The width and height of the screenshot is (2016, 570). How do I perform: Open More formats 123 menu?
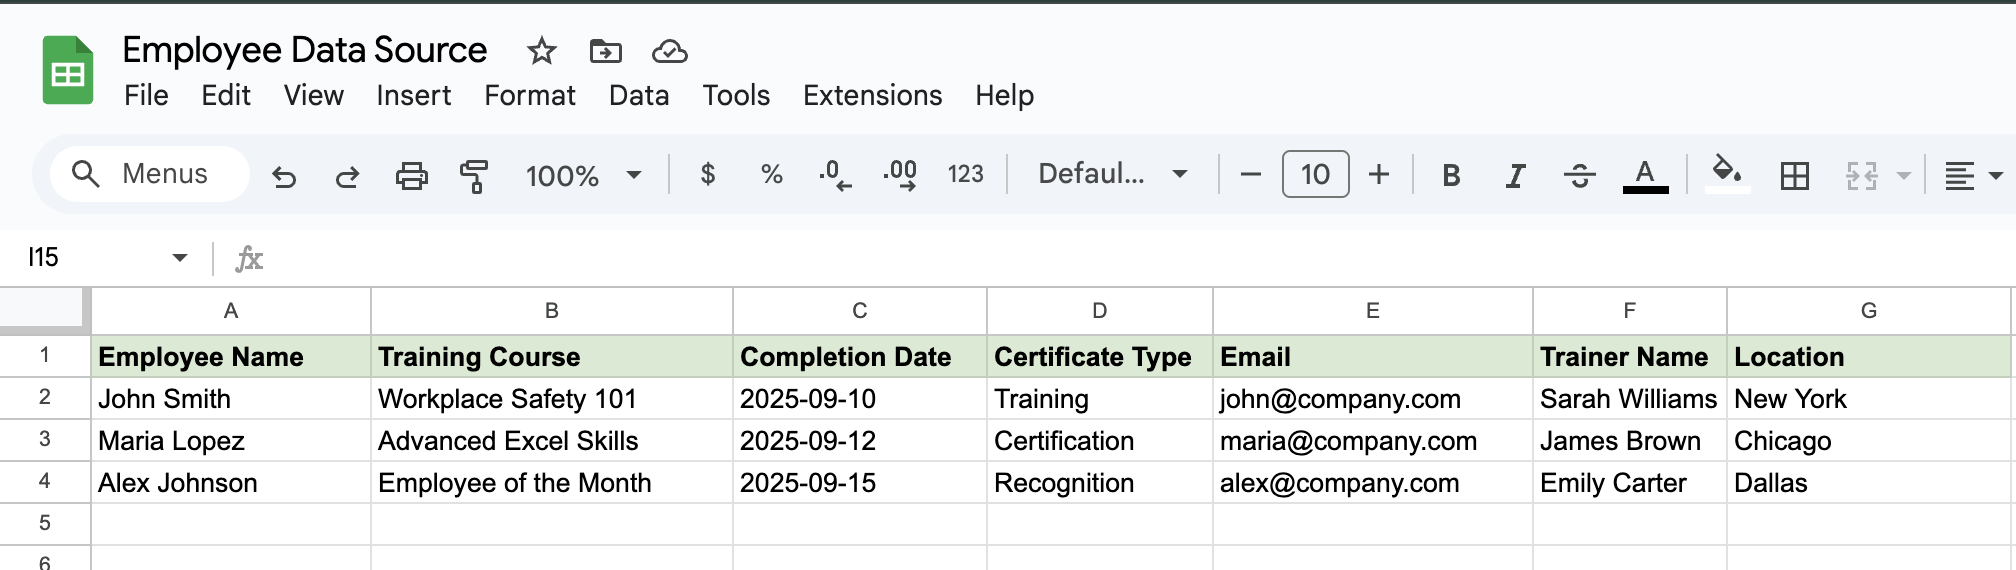click(965, 175)
